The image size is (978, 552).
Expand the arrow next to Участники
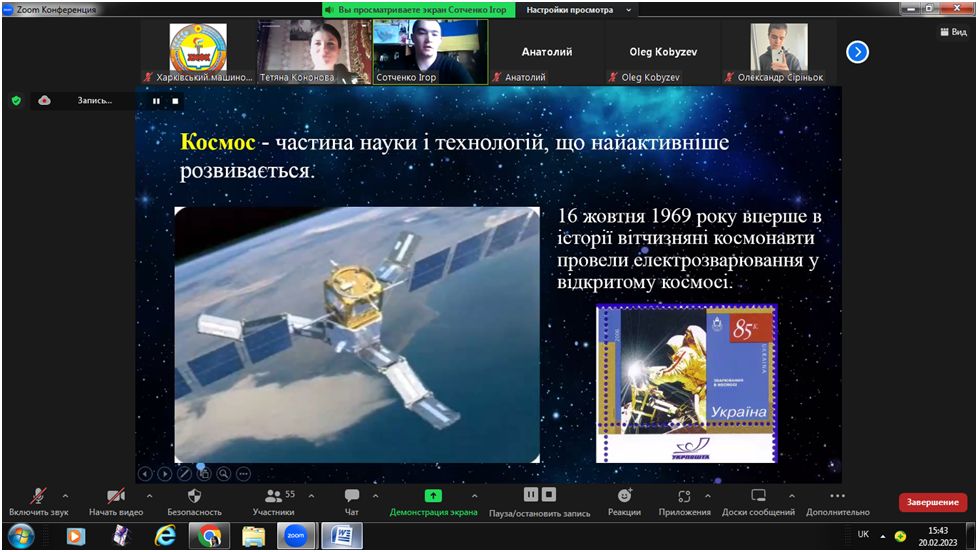[311, 496]
